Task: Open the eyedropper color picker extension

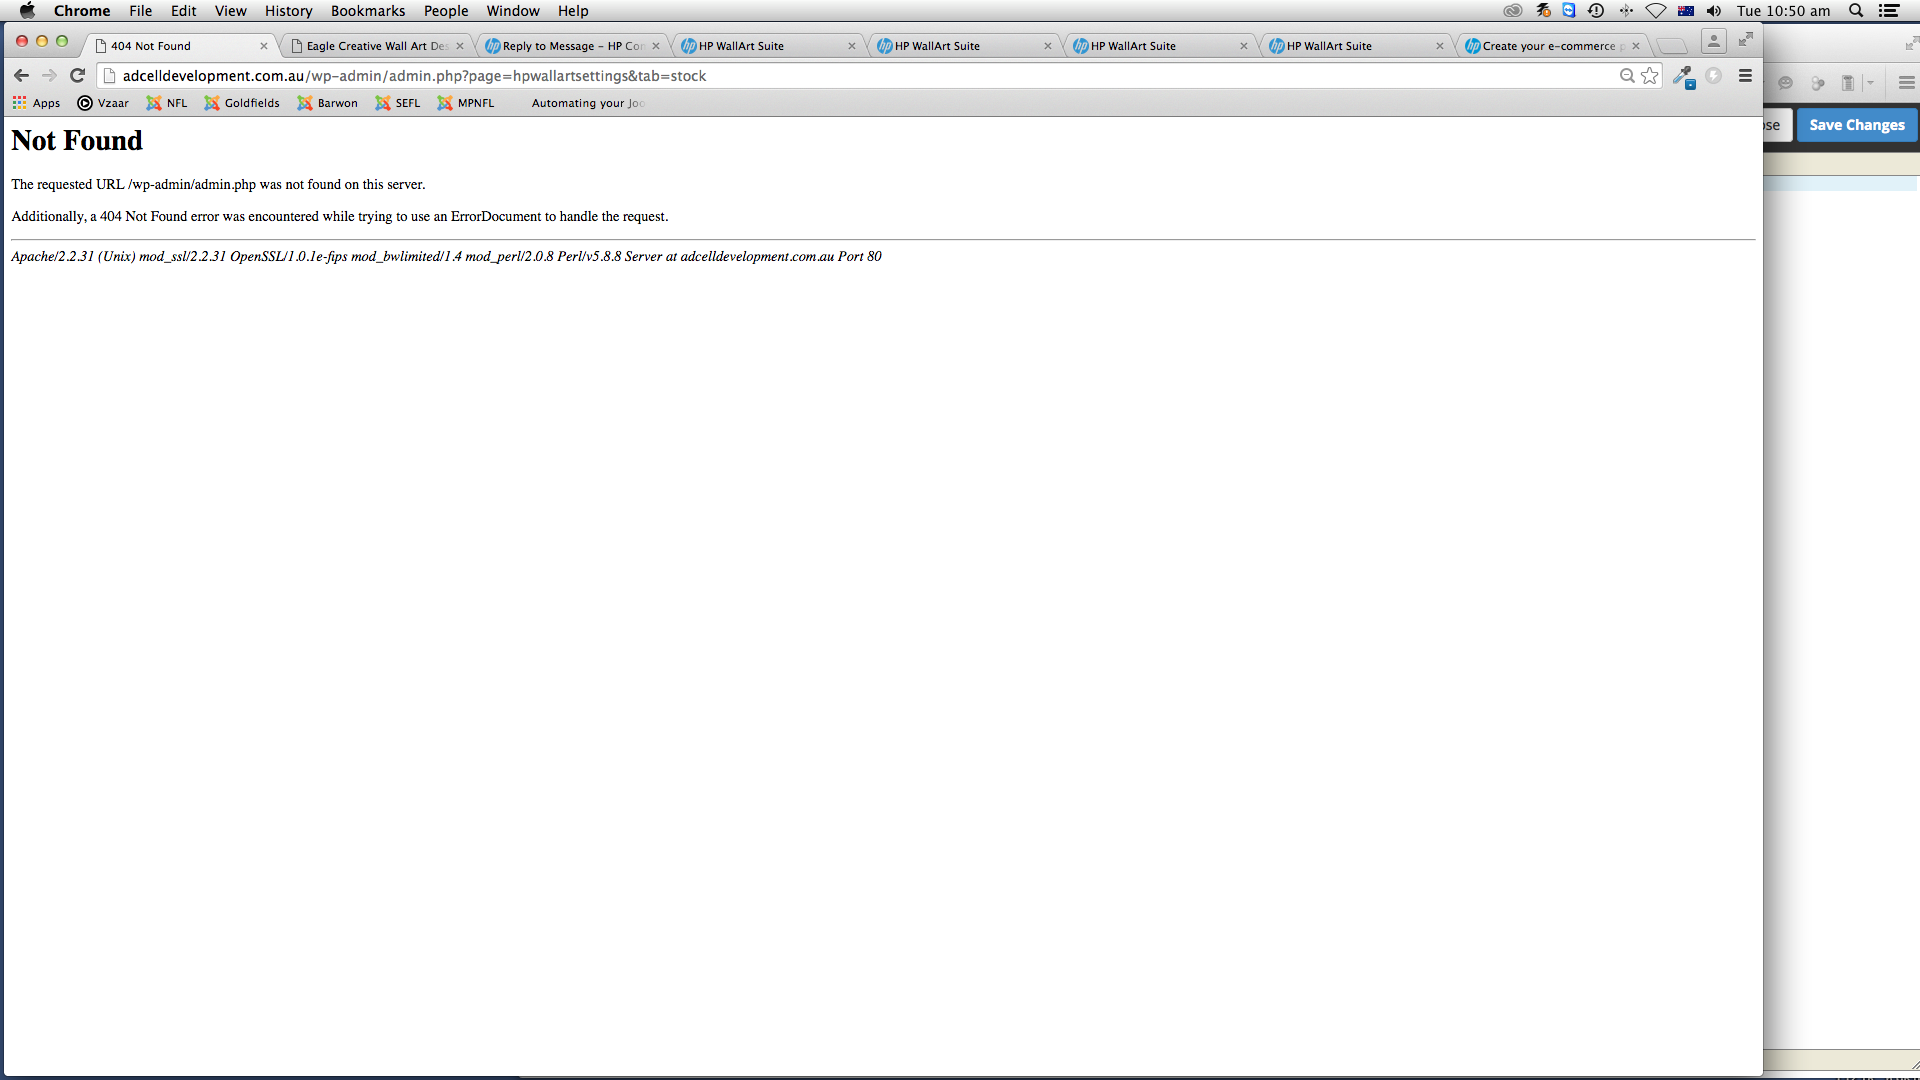Action: (1683, 76)
